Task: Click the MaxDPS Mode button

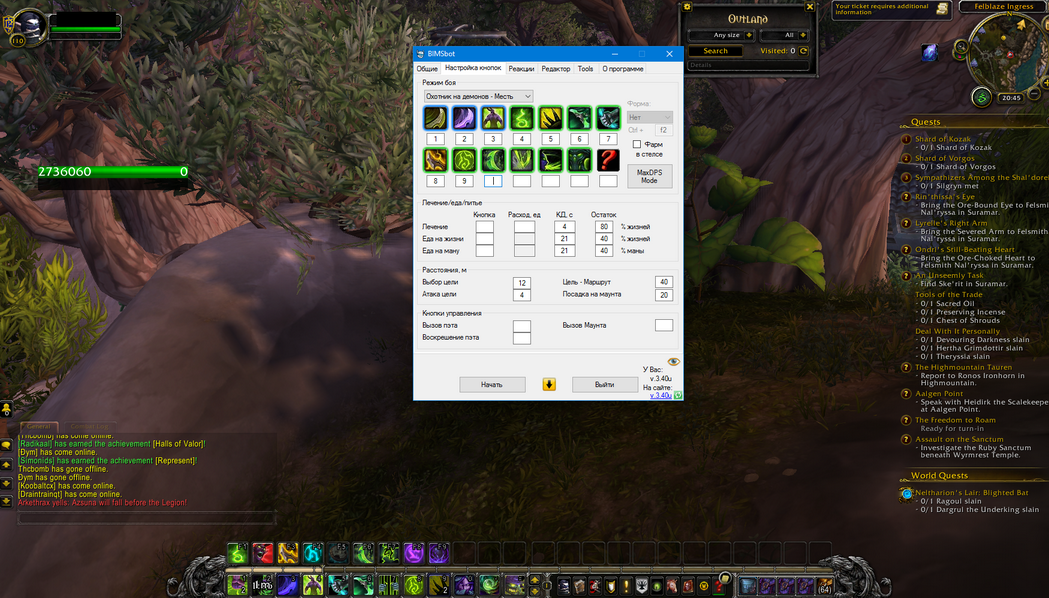Action: (x=649, y=176)
